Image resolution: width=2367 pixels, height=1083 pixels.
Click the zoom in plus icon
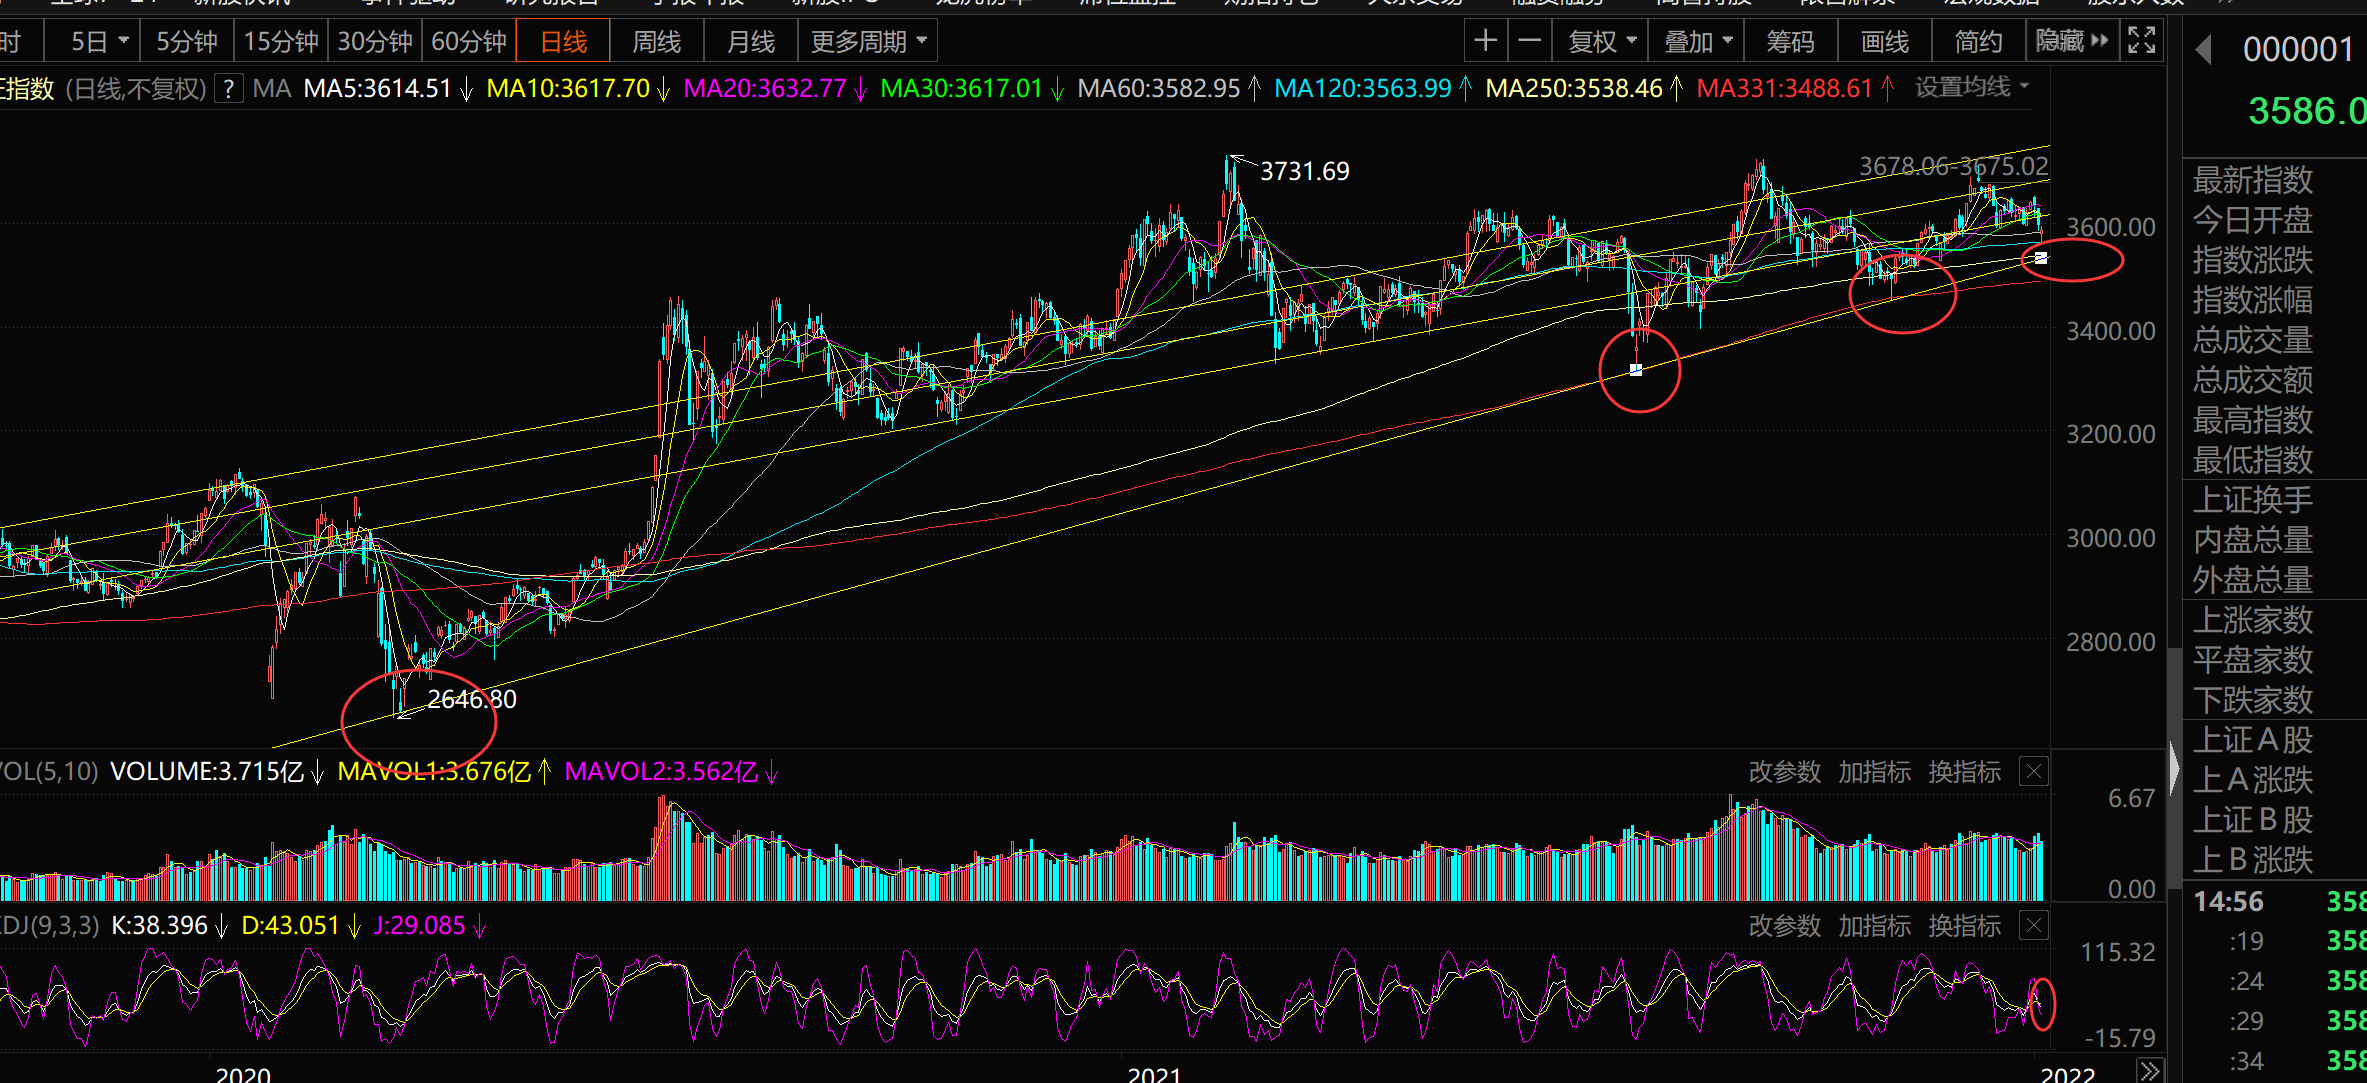click(1485, 41)
